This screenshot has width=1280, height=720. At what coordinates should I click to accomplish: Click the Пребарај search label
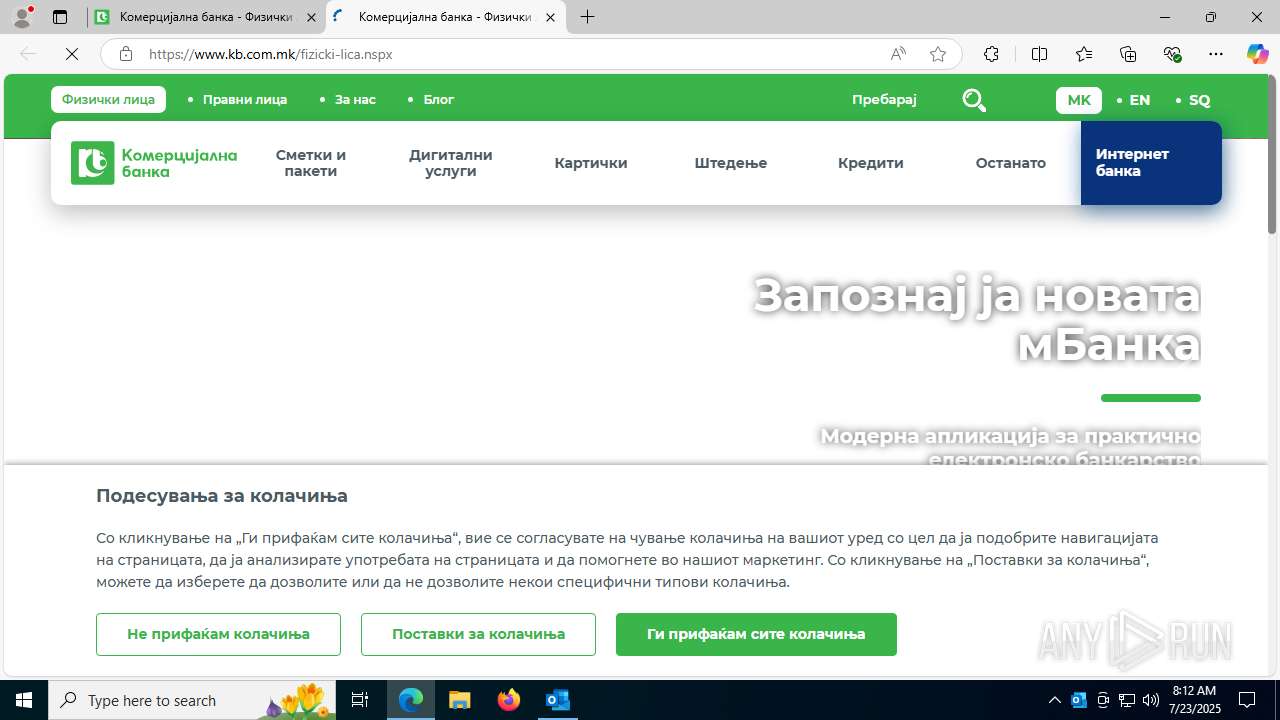(x=884, y=99)
